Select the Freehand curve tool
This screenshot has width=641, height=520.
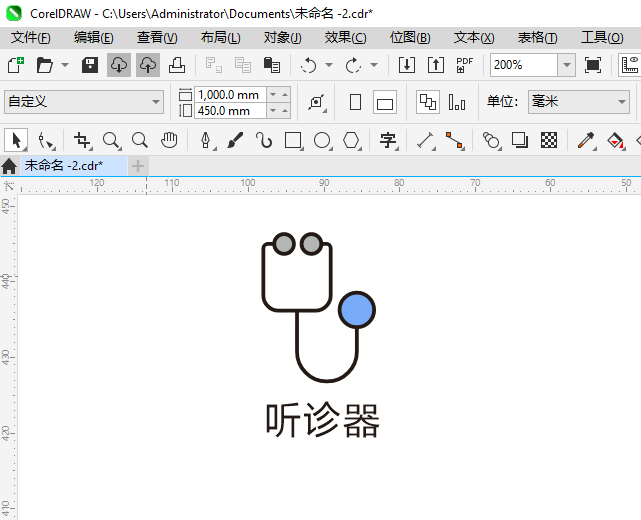(x=264, y=140)
